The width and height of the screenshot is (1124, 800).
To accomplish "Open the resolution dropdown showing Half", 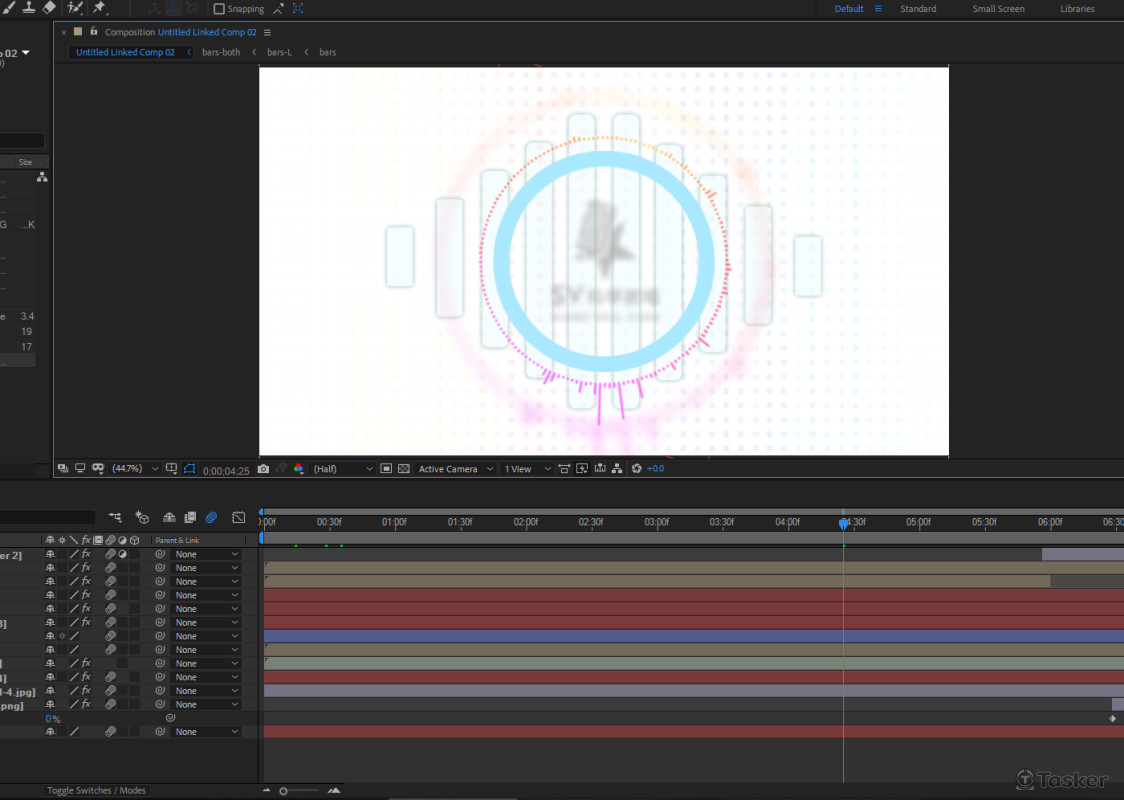I will click(x=342, y=469).
